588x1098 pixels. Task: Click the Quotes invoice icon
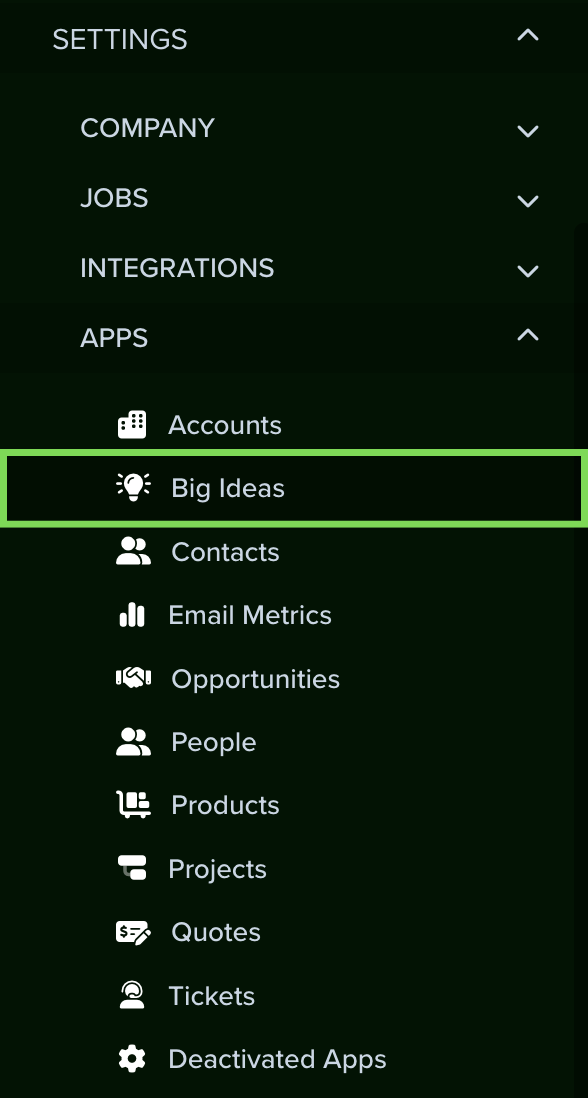[x=133, y=932]
